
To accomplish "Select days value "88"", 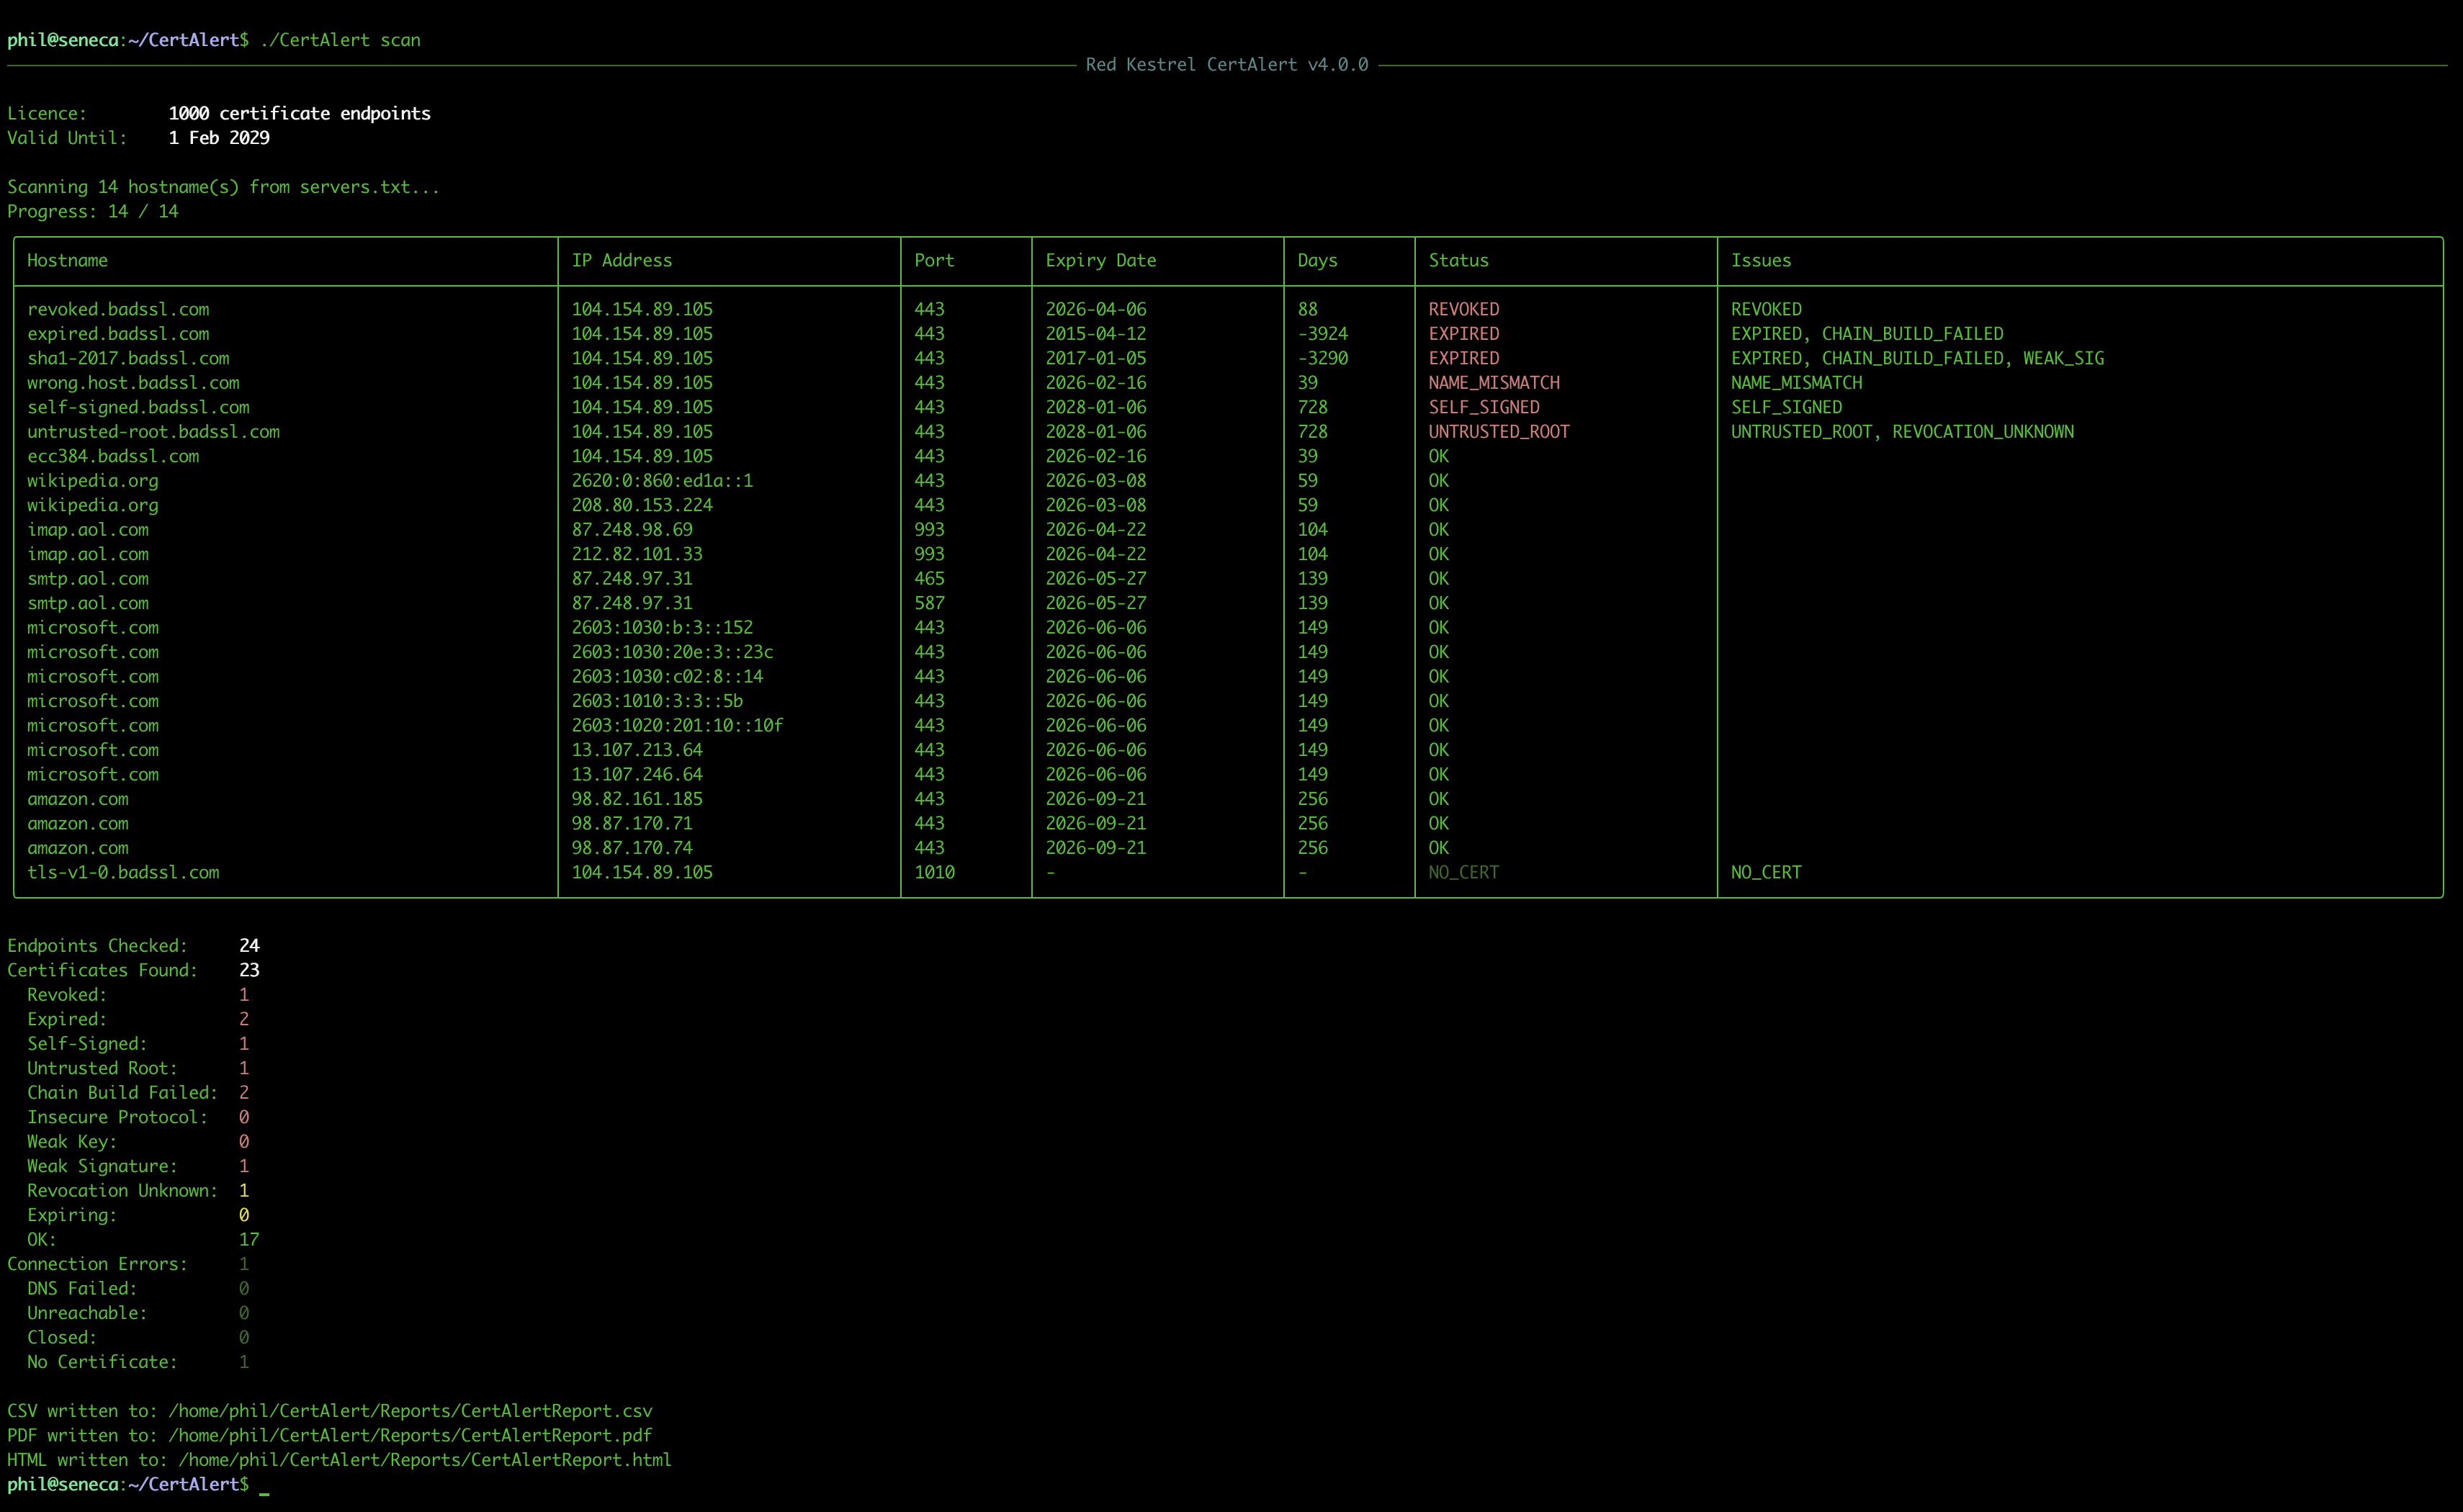I will coord(1307,309).
